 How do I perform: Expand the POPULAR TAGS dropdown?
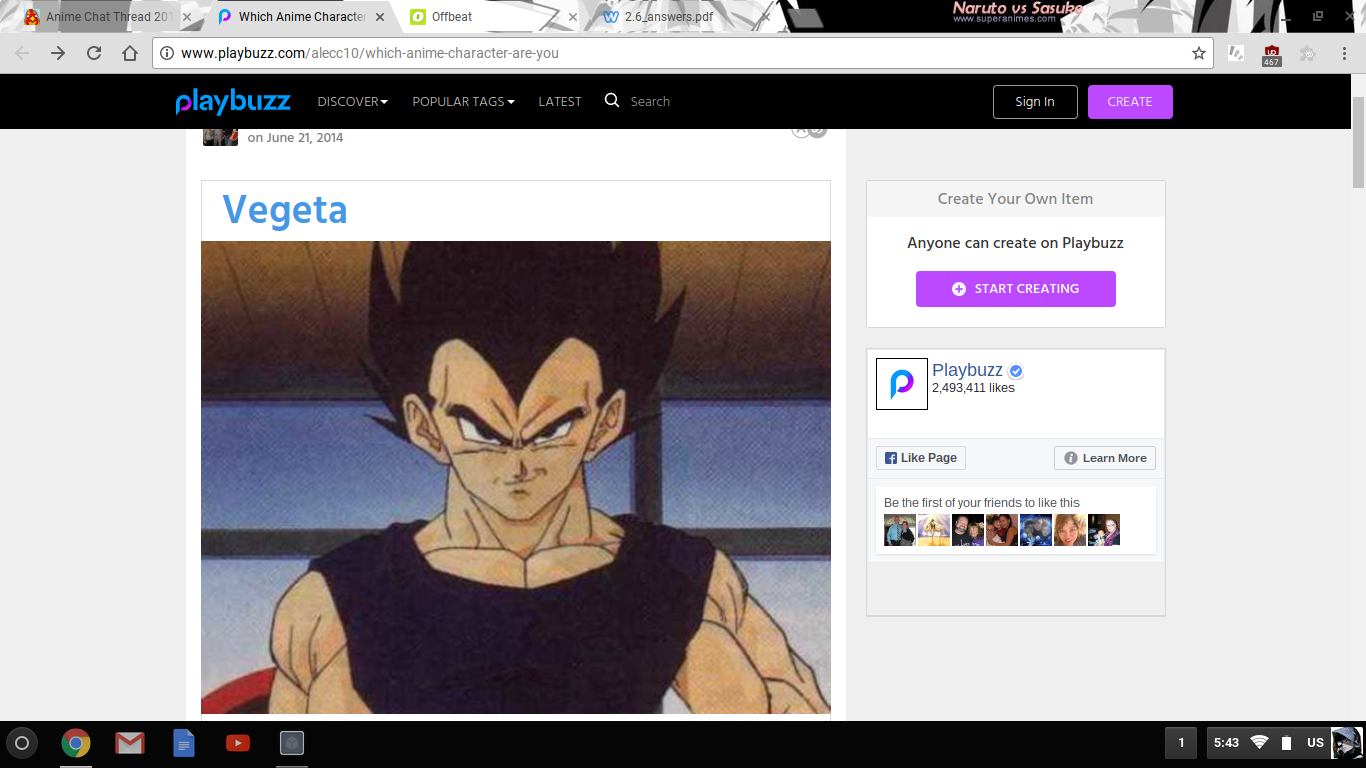463,101
